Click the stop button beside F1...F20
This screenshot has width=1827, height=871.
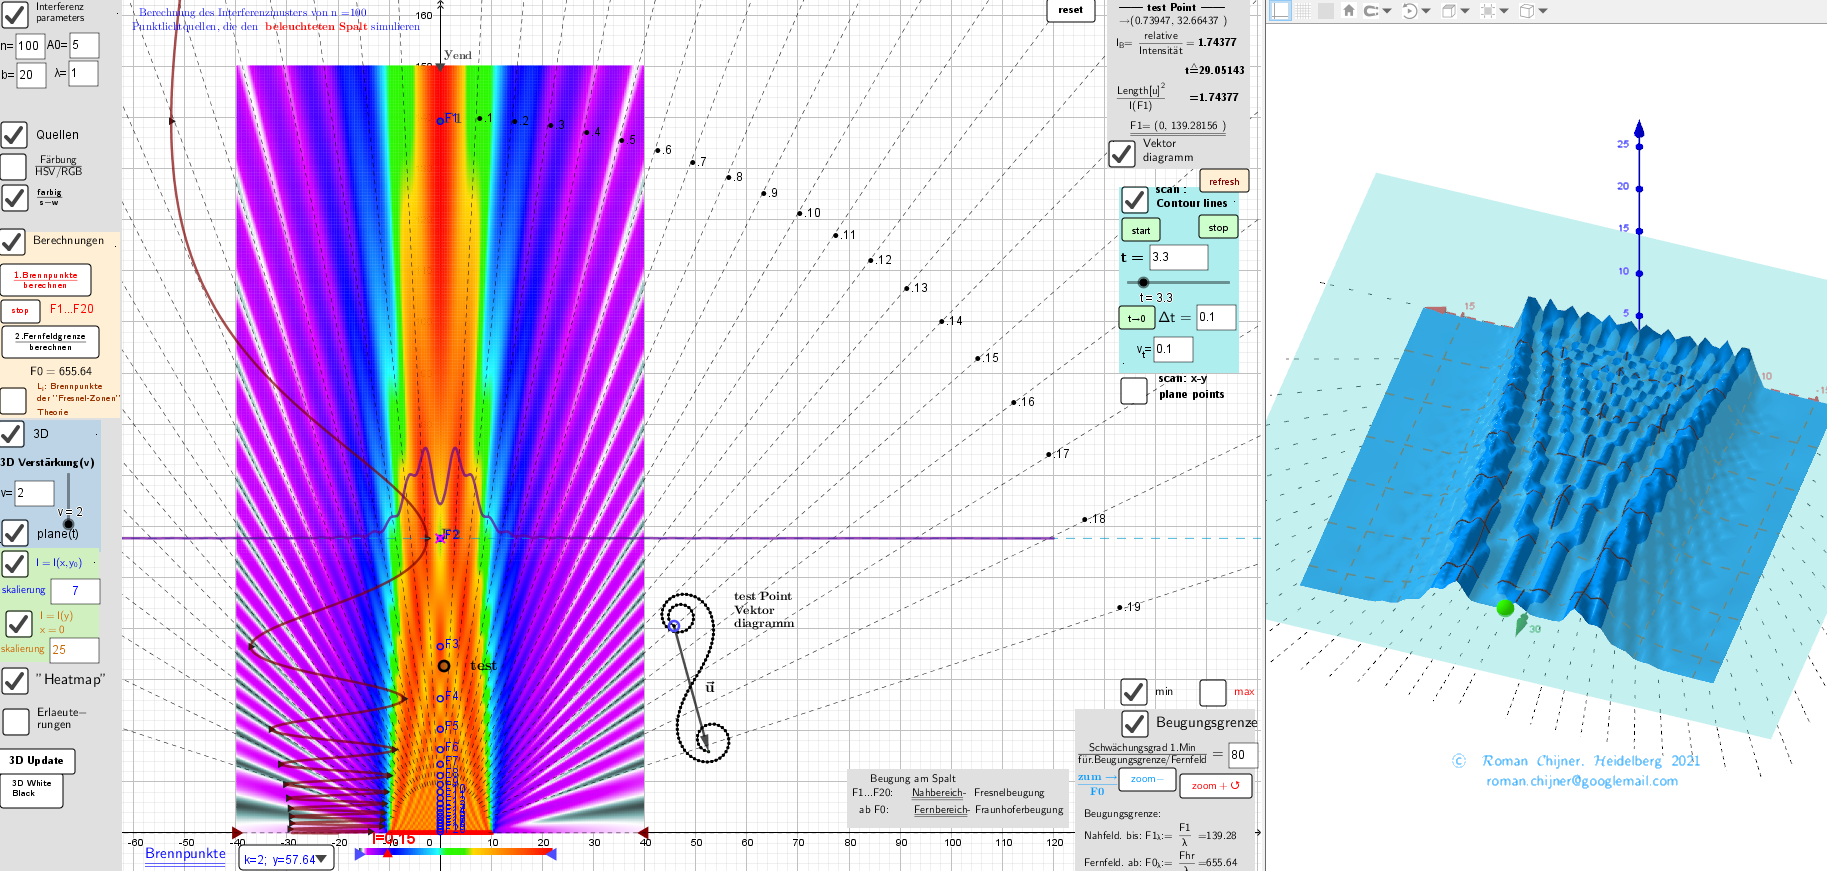[20, 311]
